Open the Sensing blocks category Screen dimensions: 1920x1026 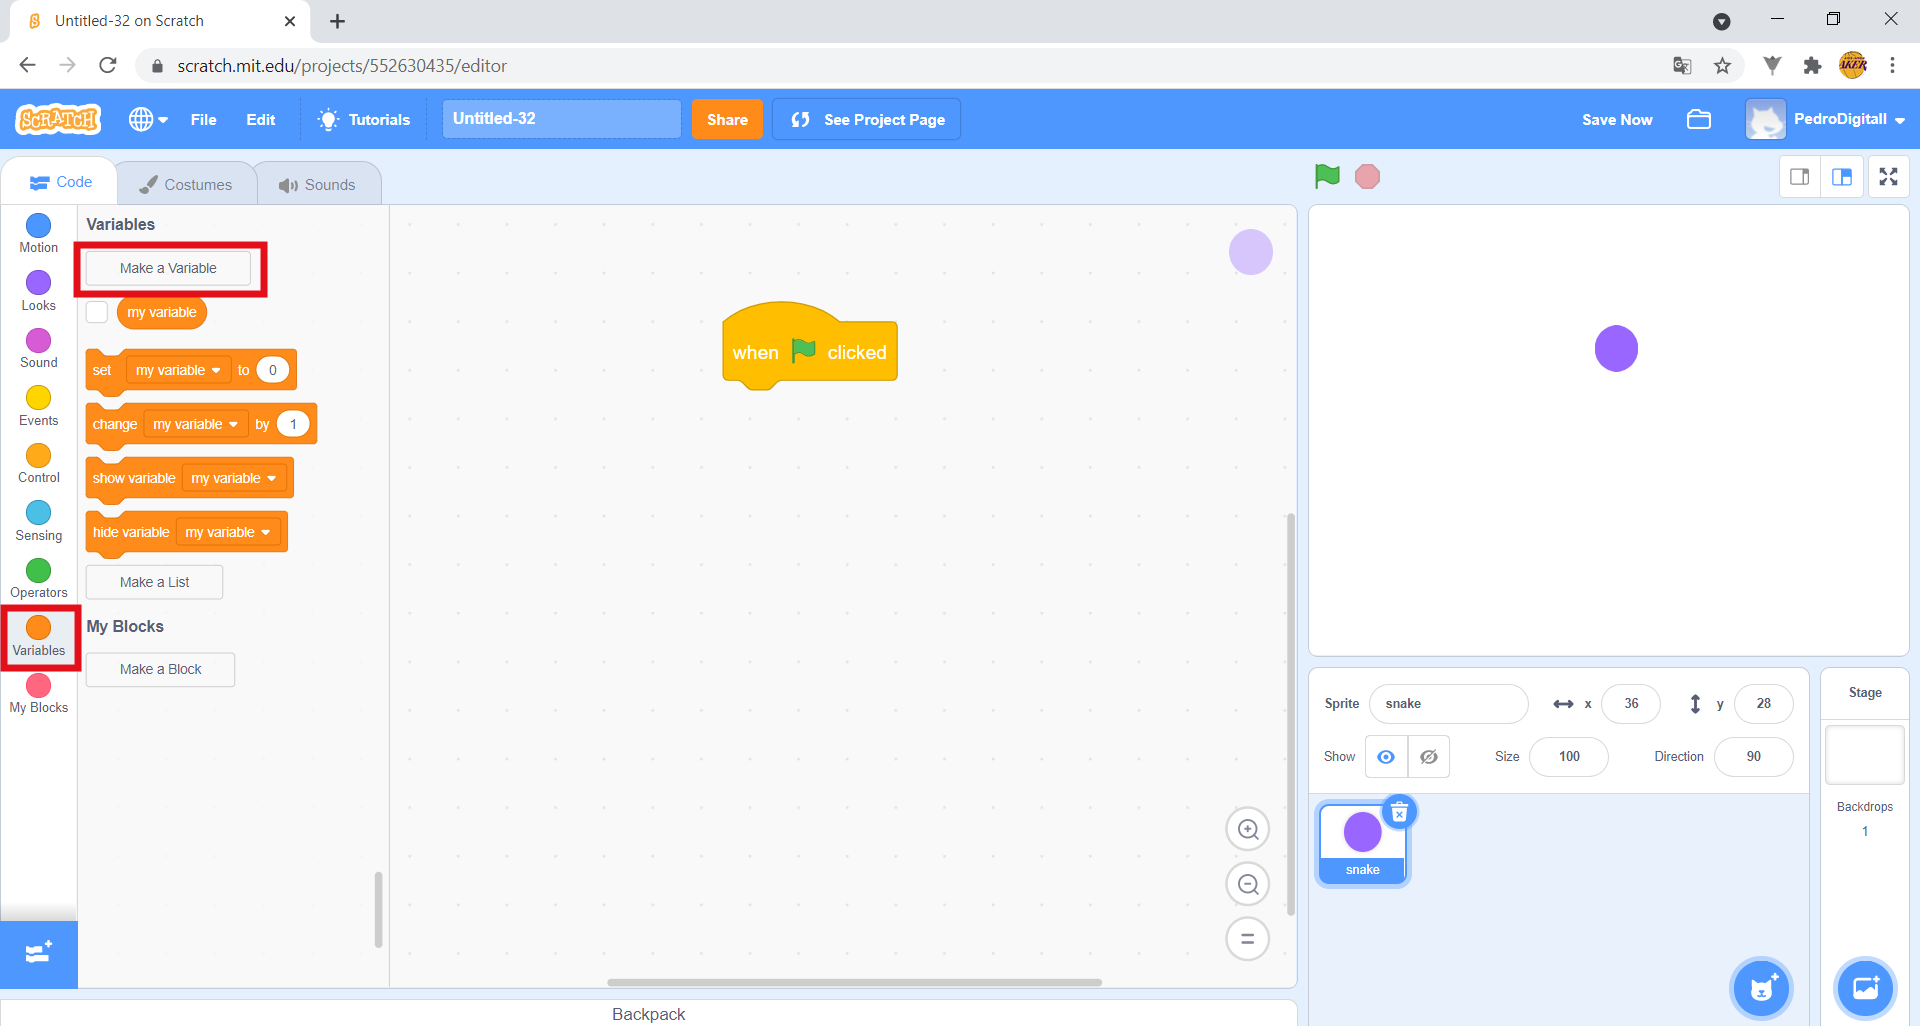(39, 521)
